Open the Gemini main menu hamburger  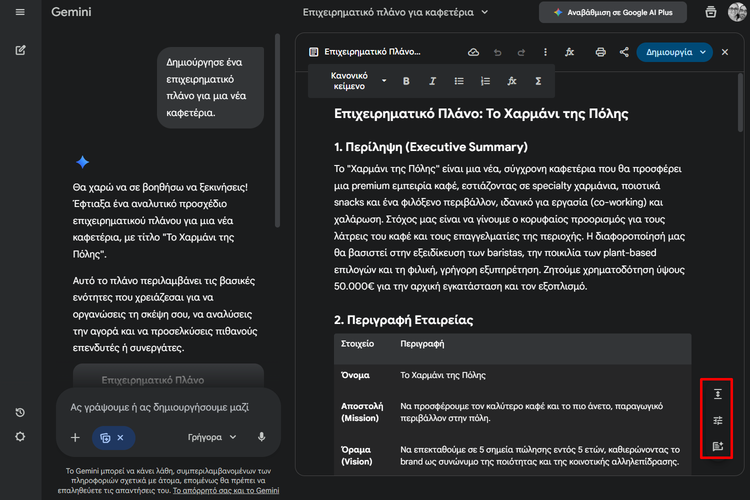pyautogui.click(x=20, y=12)
